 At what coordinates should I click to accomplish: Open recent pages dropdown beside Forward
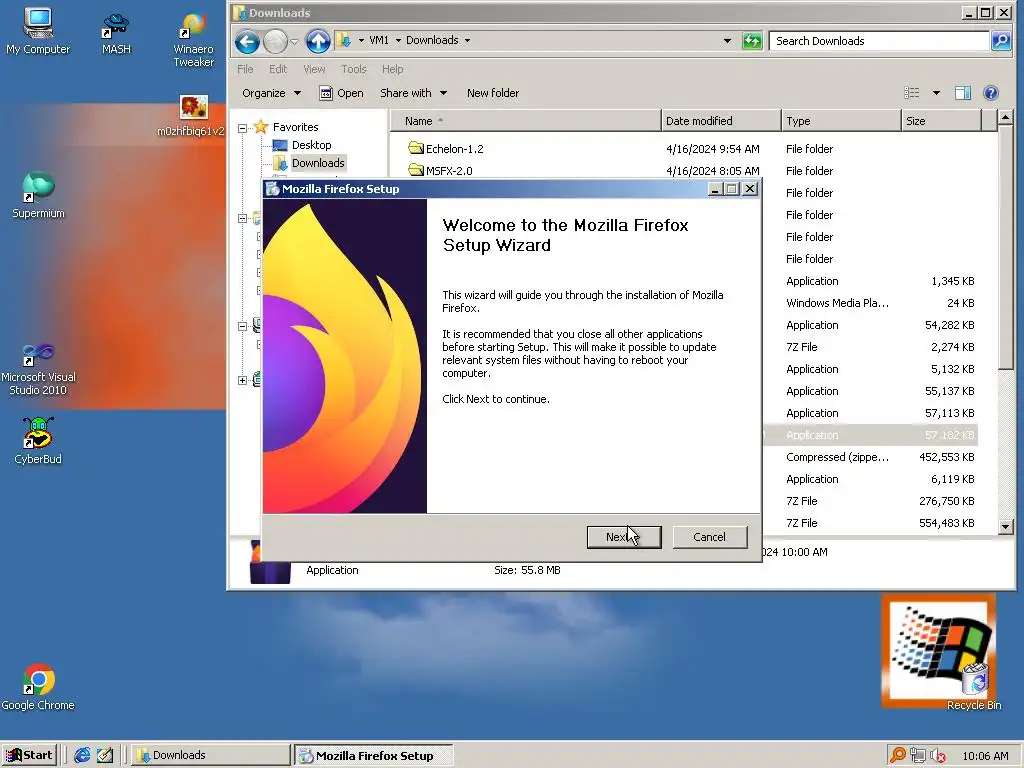[294, 42]
